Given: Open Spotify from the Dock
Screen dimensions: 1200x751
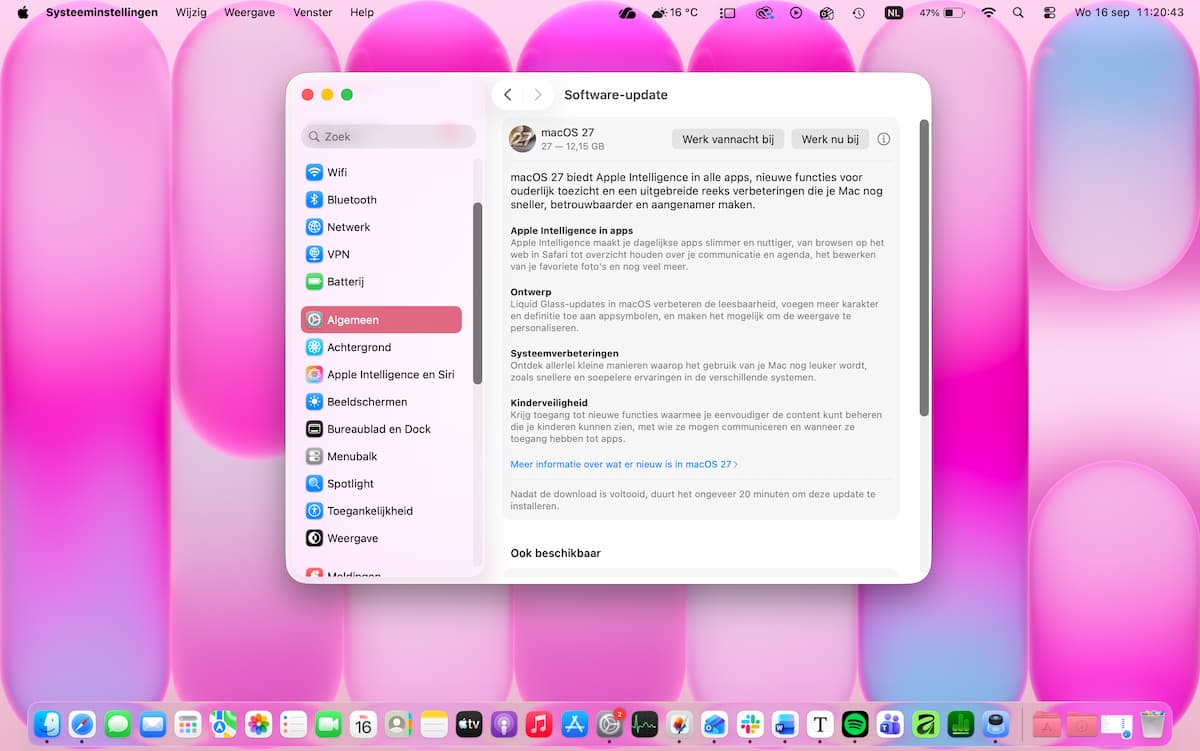Looking at the screenshot, I should coord(855,724).
